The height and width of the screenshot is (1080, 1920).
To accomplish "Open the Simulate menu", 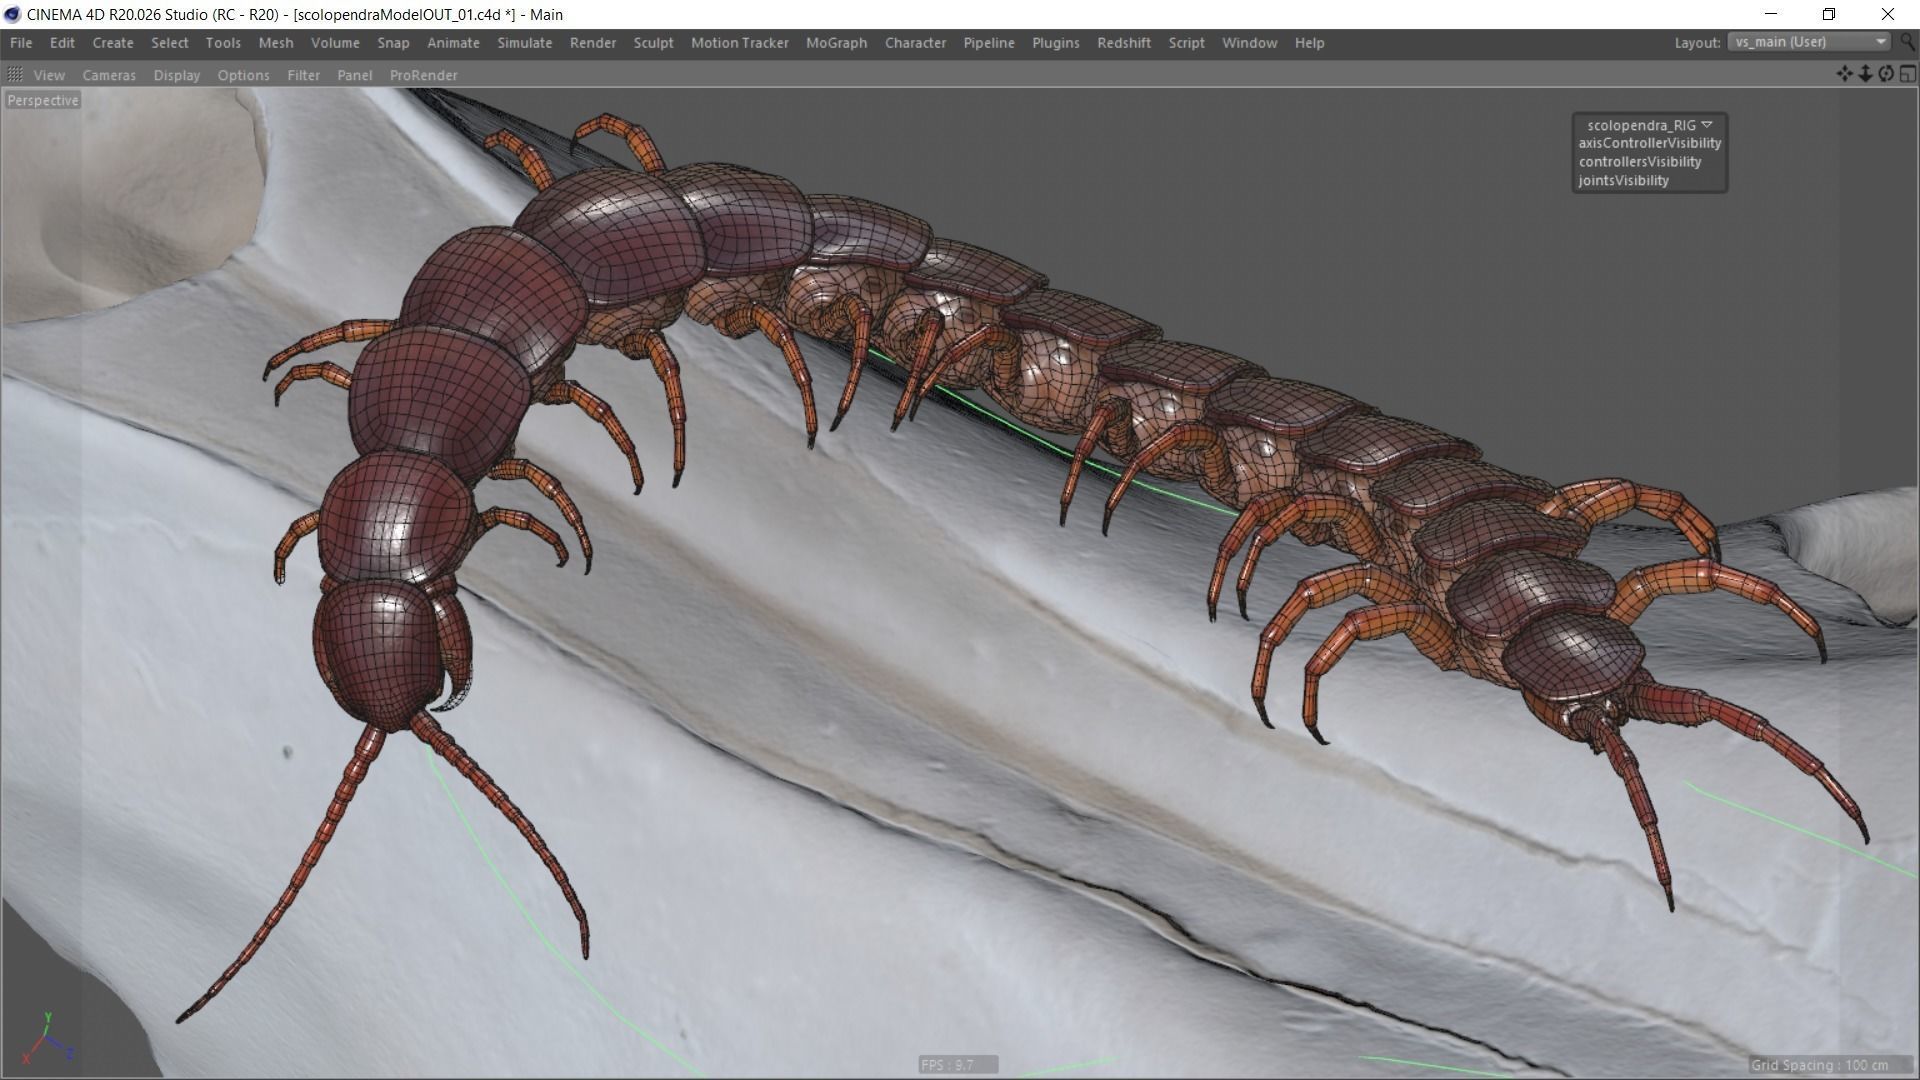I will click(525, 43).
